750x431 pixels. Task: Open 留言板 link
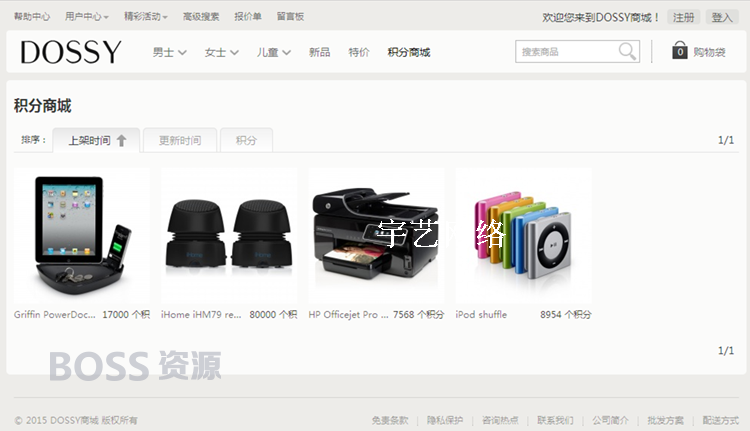pyautogui.click(x=290, y=17)
